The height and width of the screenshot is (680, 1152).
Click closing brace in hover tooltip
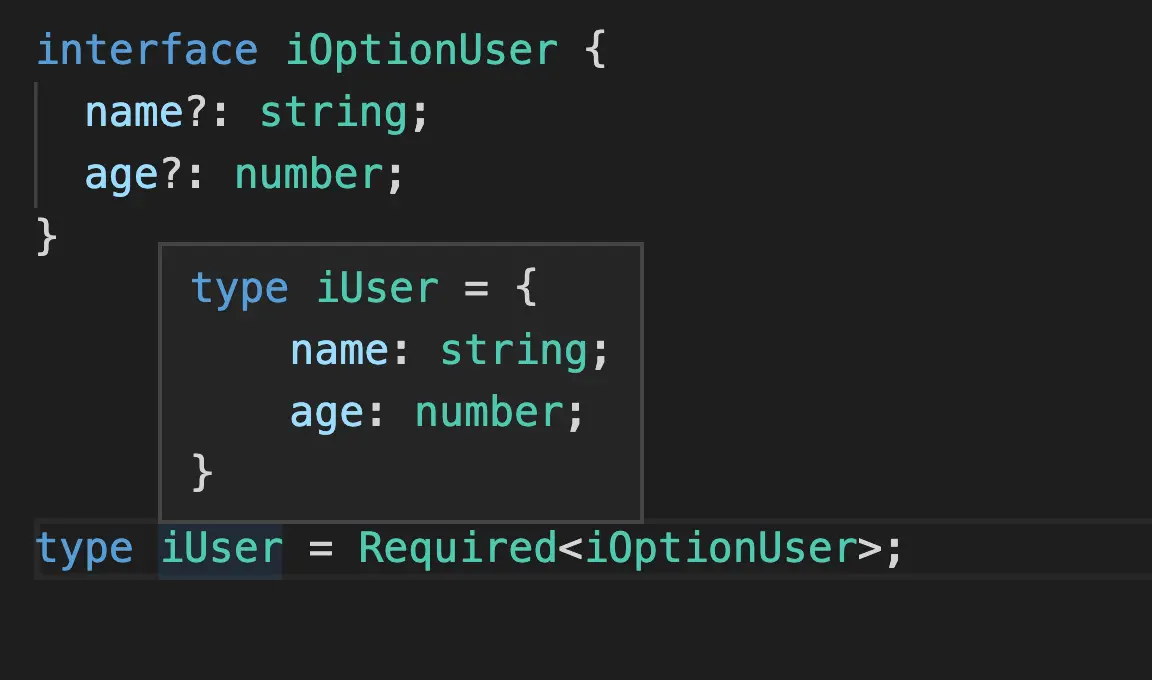point(202,471)
